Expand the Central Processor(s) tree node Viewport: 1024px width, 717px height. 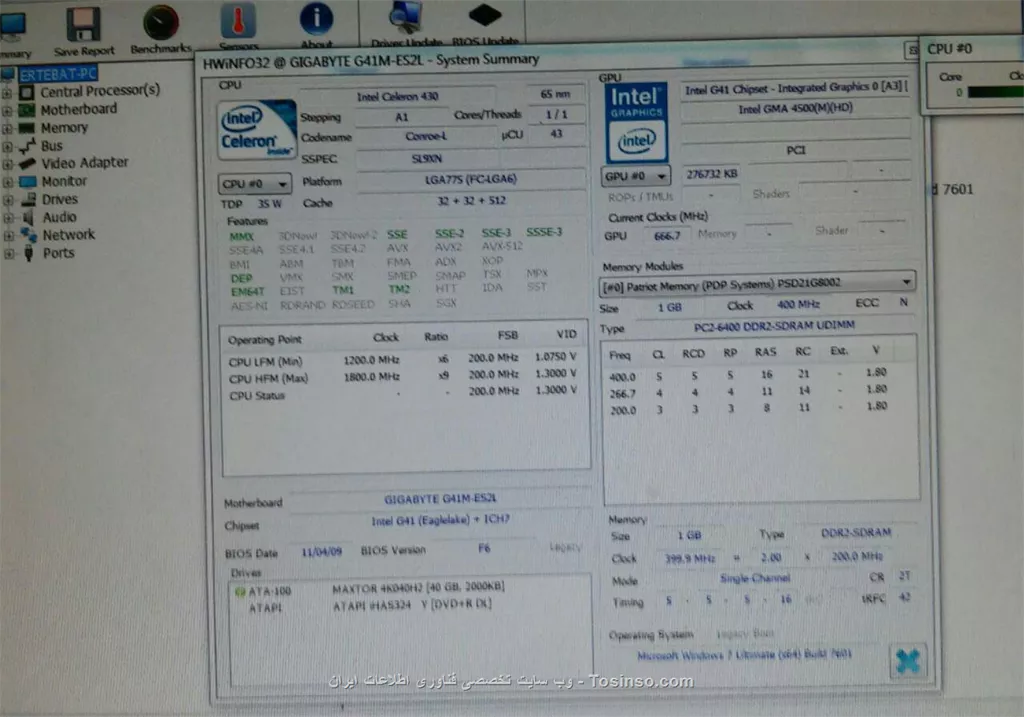coord(7,93)
